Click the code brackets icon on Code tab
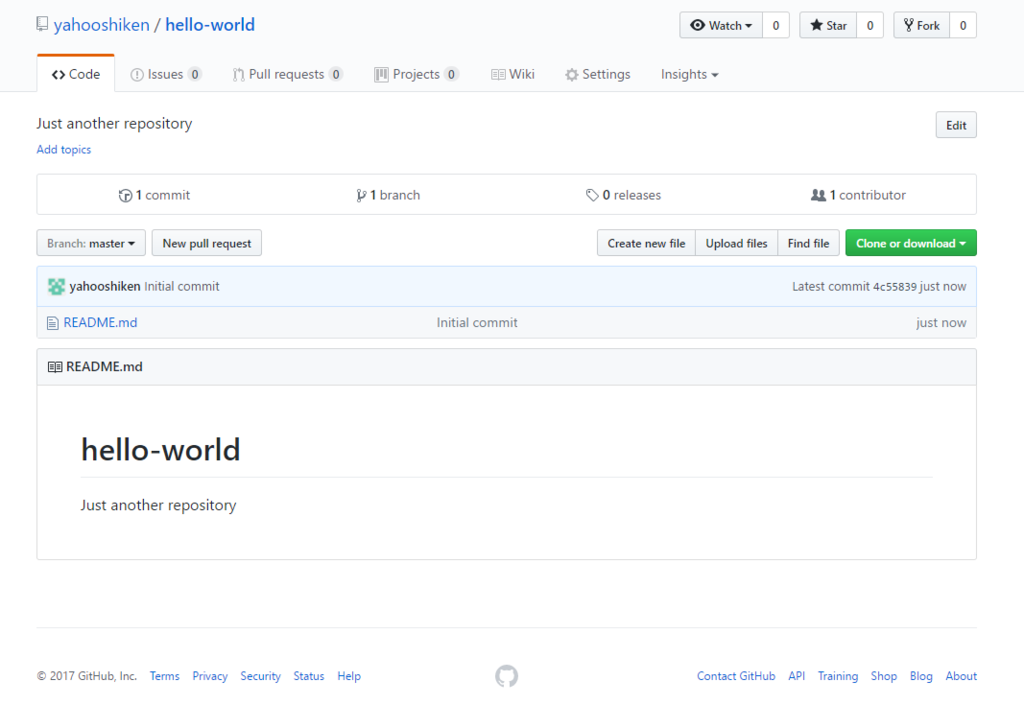This screenshot has width=1024, height=728. click(x=58, y=74)
